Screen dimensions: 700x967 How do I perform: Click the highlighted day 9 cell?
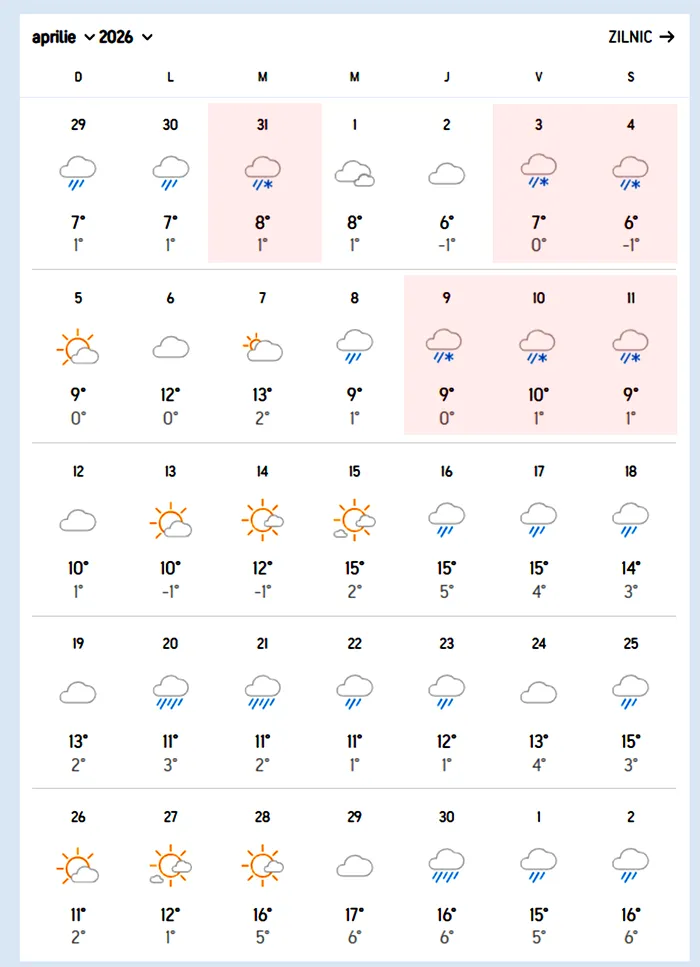click(x=446, y=355)
